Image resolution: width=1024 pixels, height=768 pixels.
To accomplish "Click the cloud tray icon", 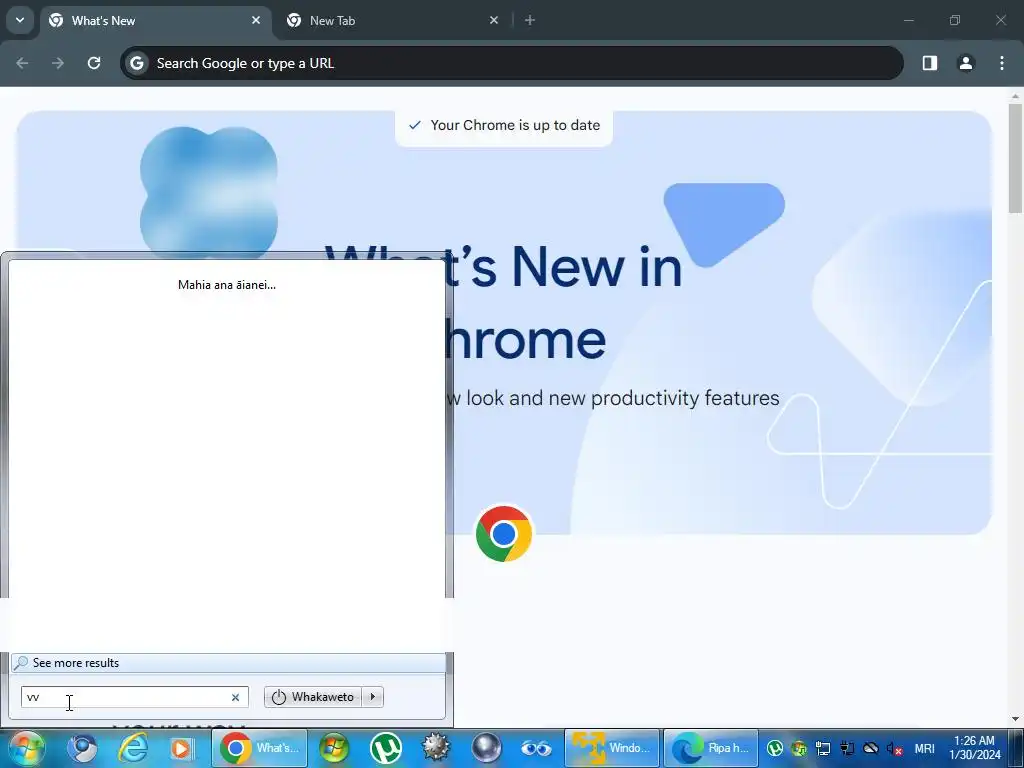I will [x=871, y=748].
